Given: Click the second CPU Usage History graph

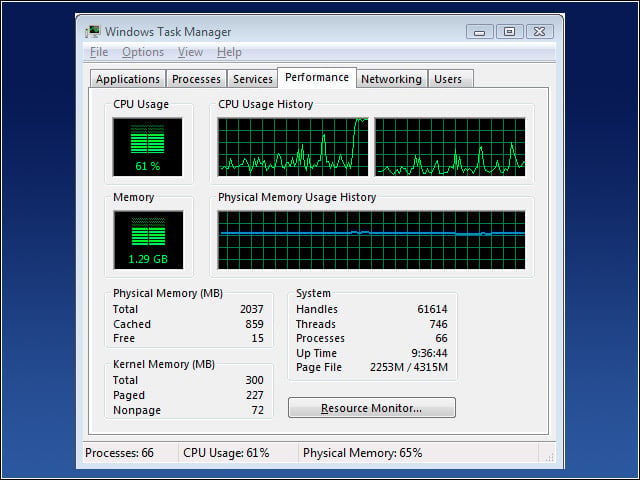Looking at the screenshot, I should pyautogui.click(x=450, y=147).
